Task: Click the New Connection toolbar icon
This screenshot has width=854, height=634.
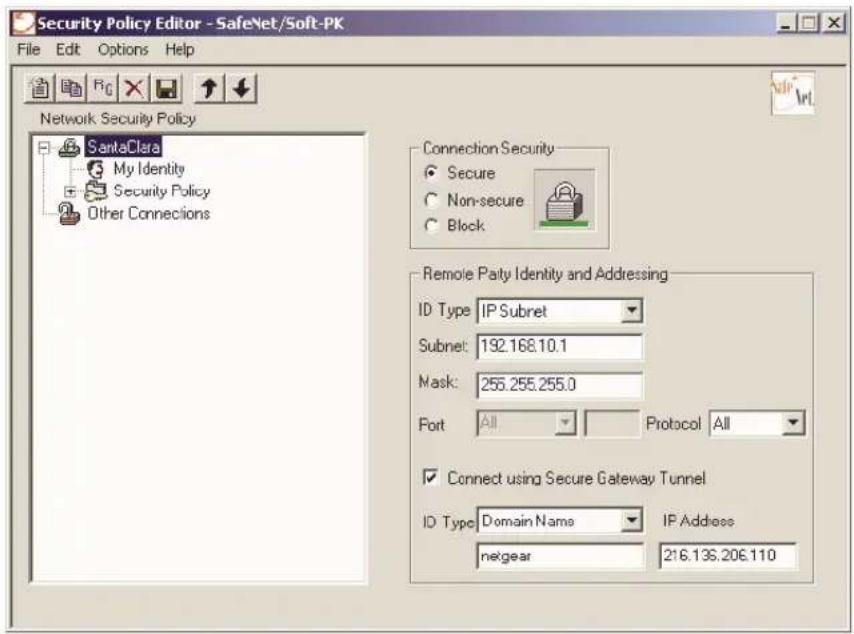Action: point(40,88)
